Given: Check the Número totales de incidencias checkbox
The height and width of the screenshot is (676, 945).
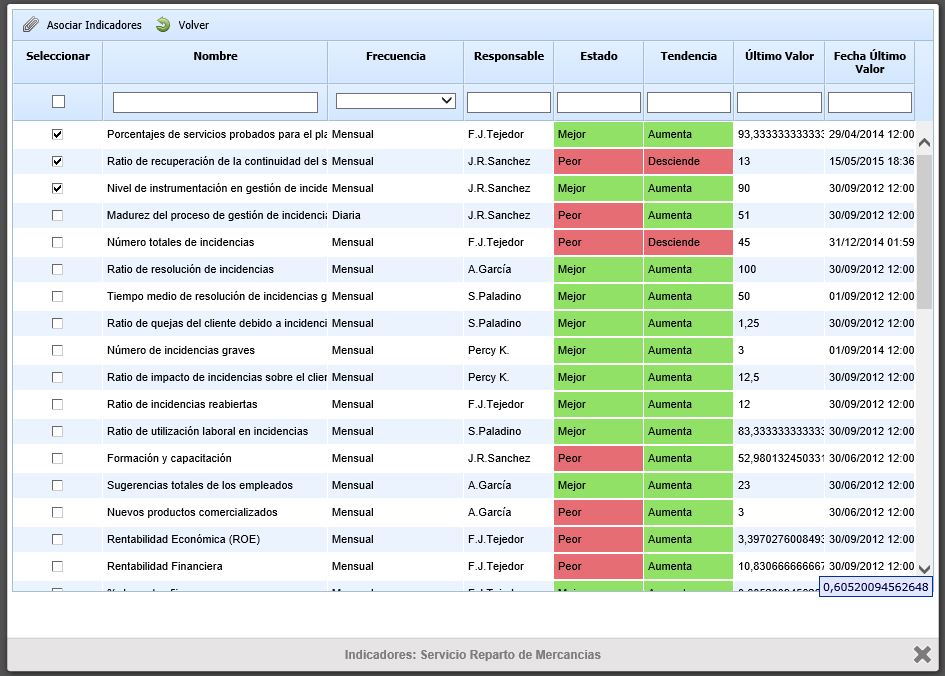Looking at the screenshot, I should coord(57,242).
